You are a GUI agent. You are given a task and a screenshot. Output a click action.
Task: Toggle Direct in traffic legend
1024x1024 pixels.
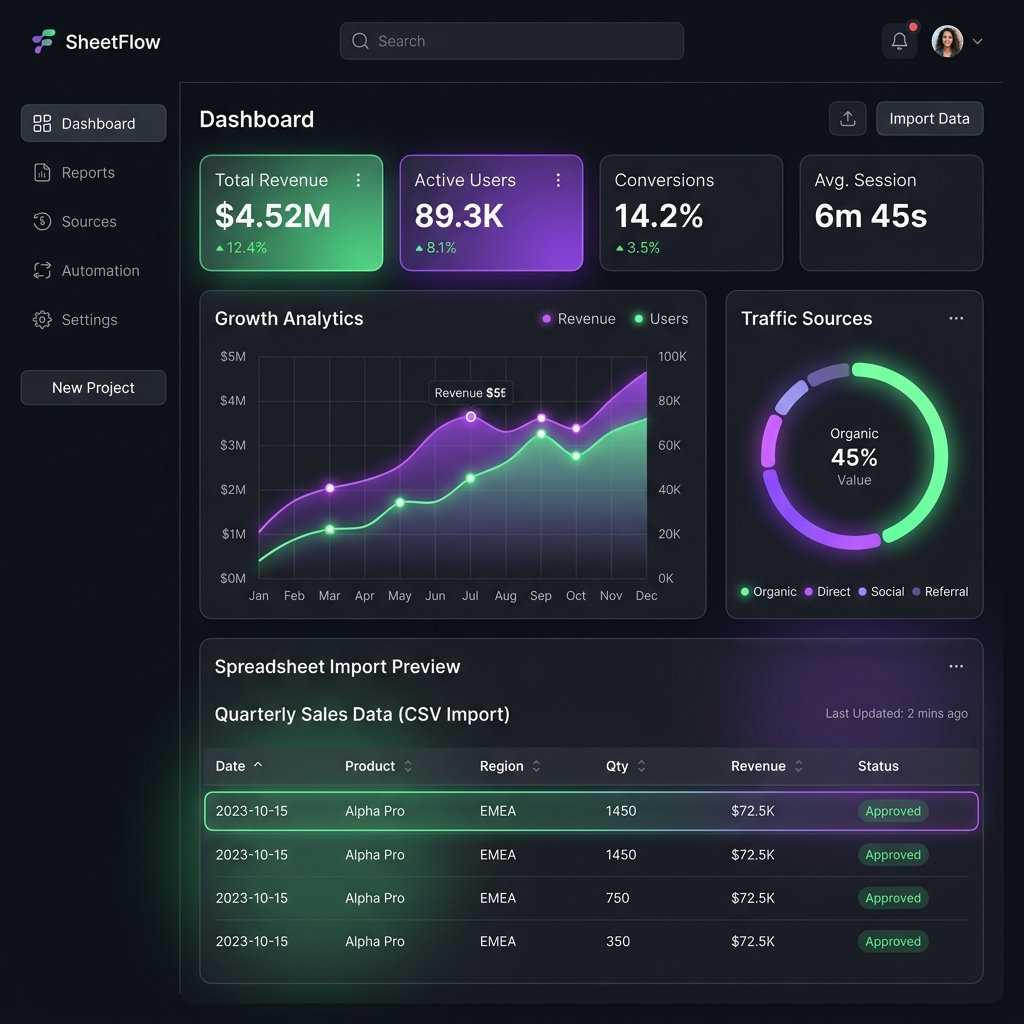pyautogui.click(x=827, y=592)
